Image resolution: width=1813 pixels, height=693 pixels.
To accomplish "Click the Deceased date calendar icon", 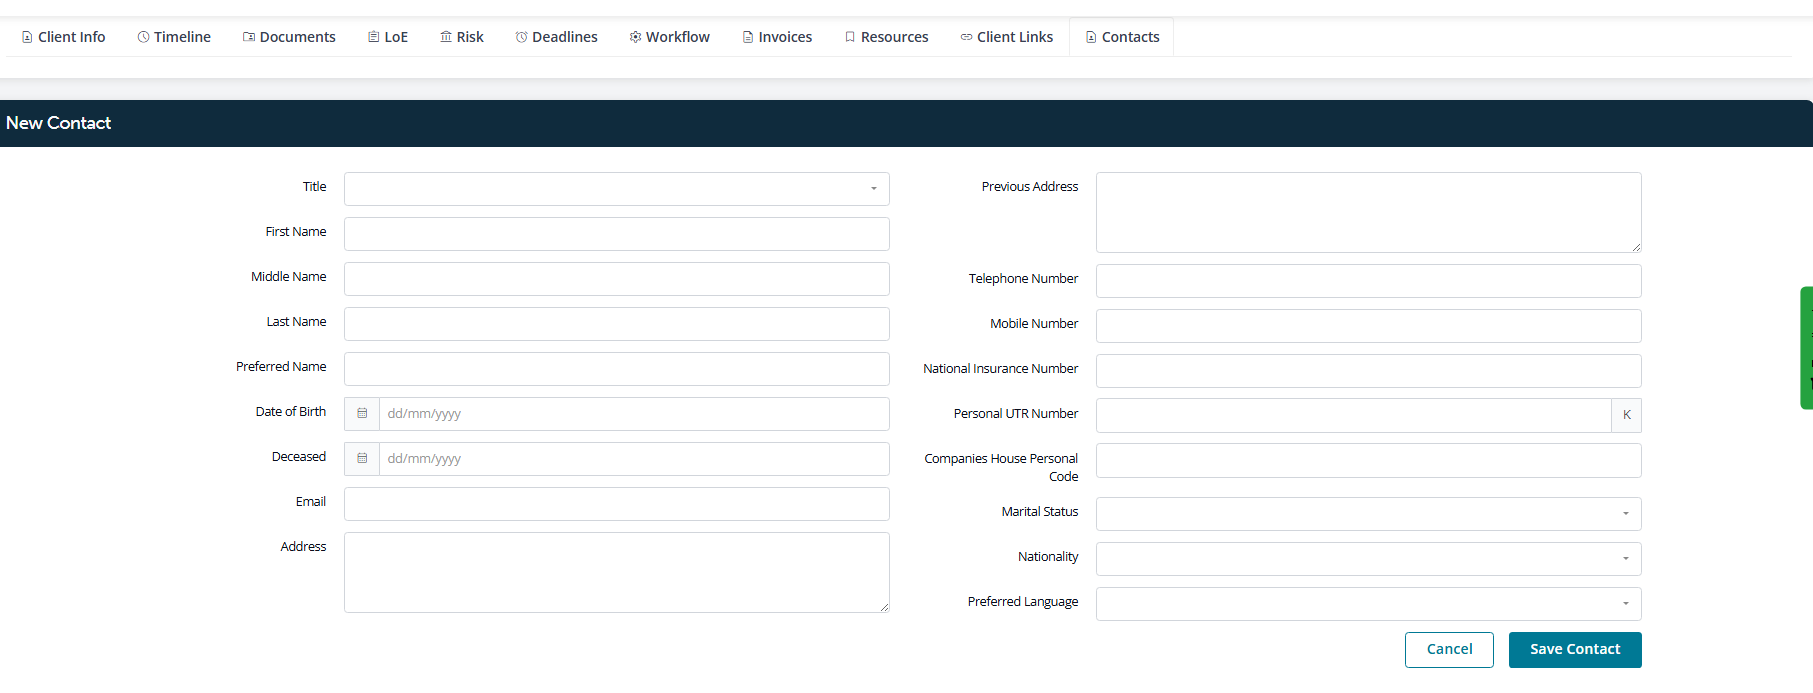I will click(362, 459).
